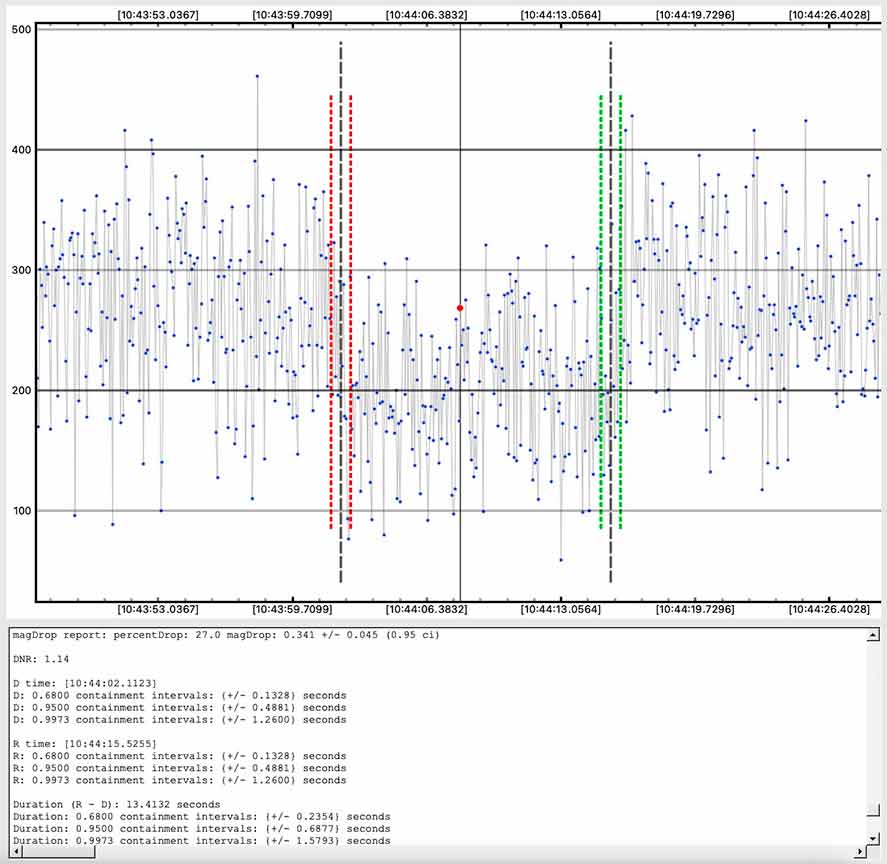Click bottom axis label [10:44:19.7296]
This screenshot has width=887, height=864.
(x=695, y=609)
